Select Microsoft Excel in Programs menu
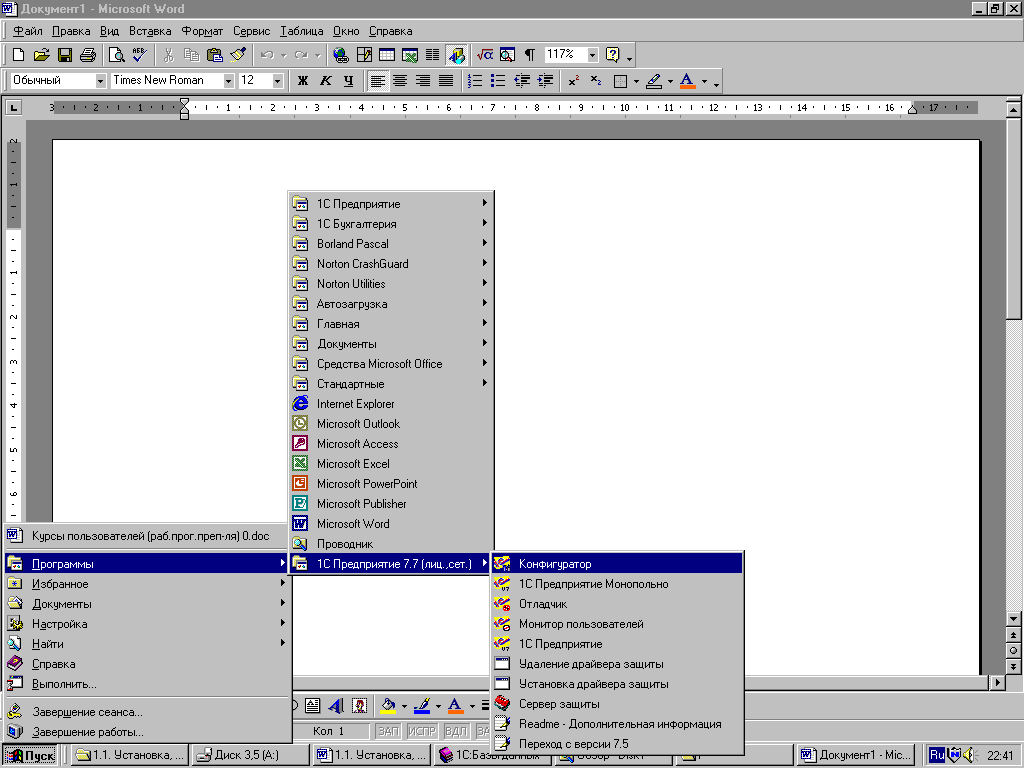The height and width of the screenshot is (768, 1024). (391, 464)
